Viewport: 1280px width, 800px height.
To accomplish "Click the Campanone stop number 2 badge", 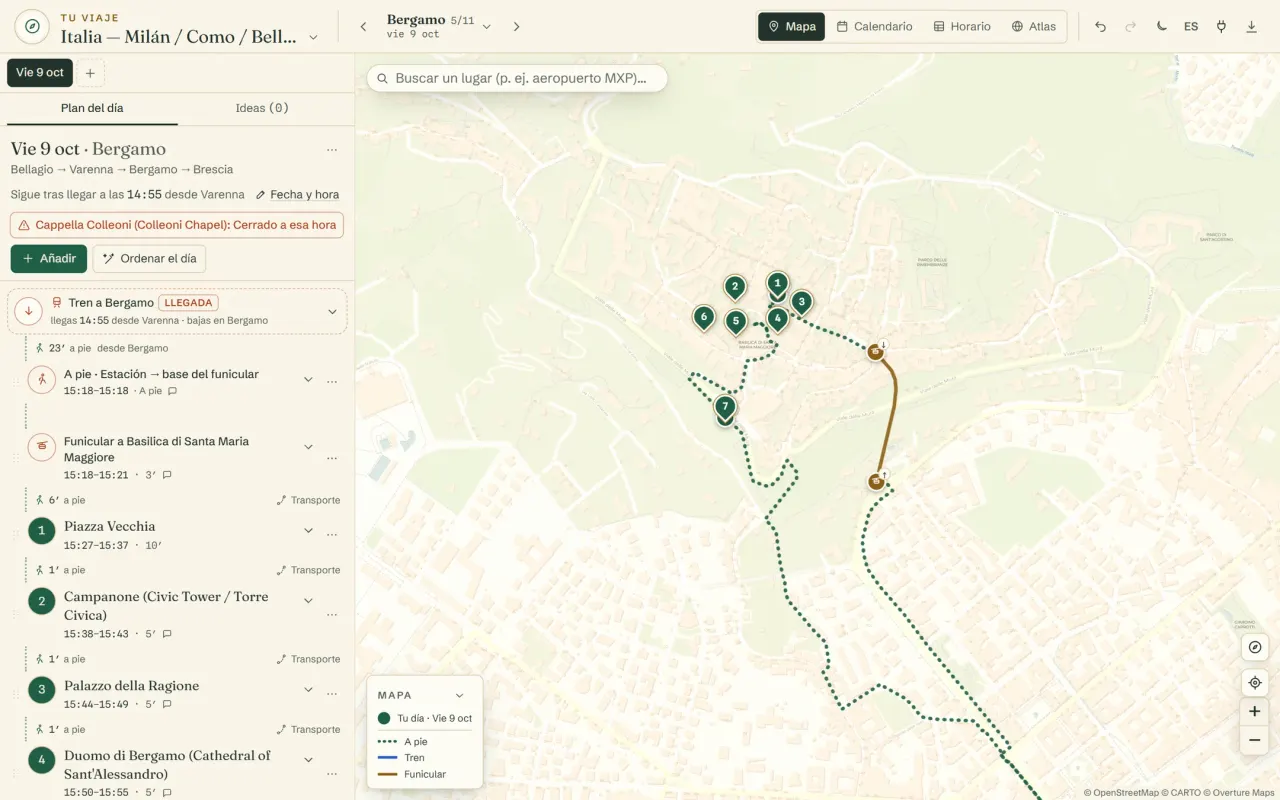I will coord(41,601).
